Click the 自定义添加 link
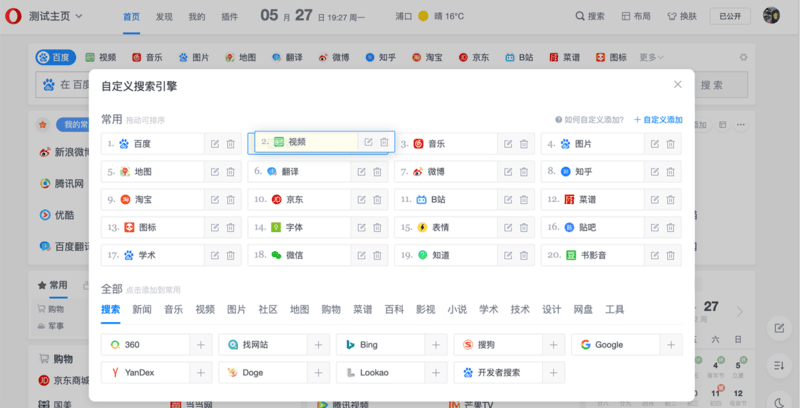 pos(658,120)
